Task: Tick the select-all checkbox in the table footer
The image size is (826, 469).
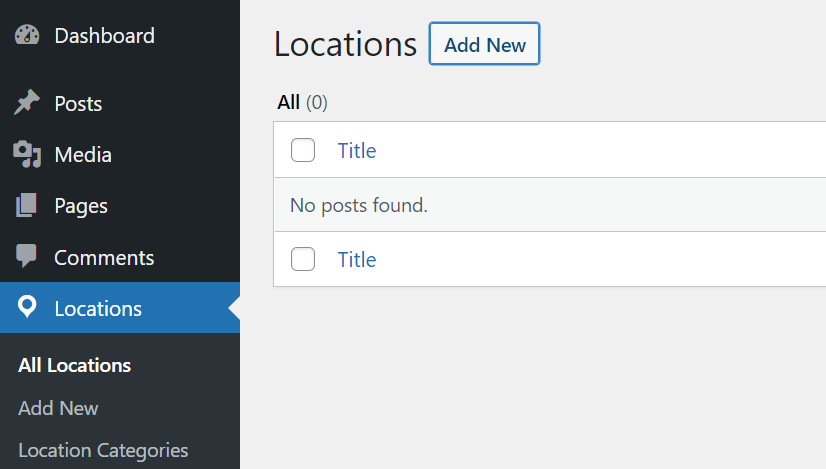Action: (x=303, y=259)
